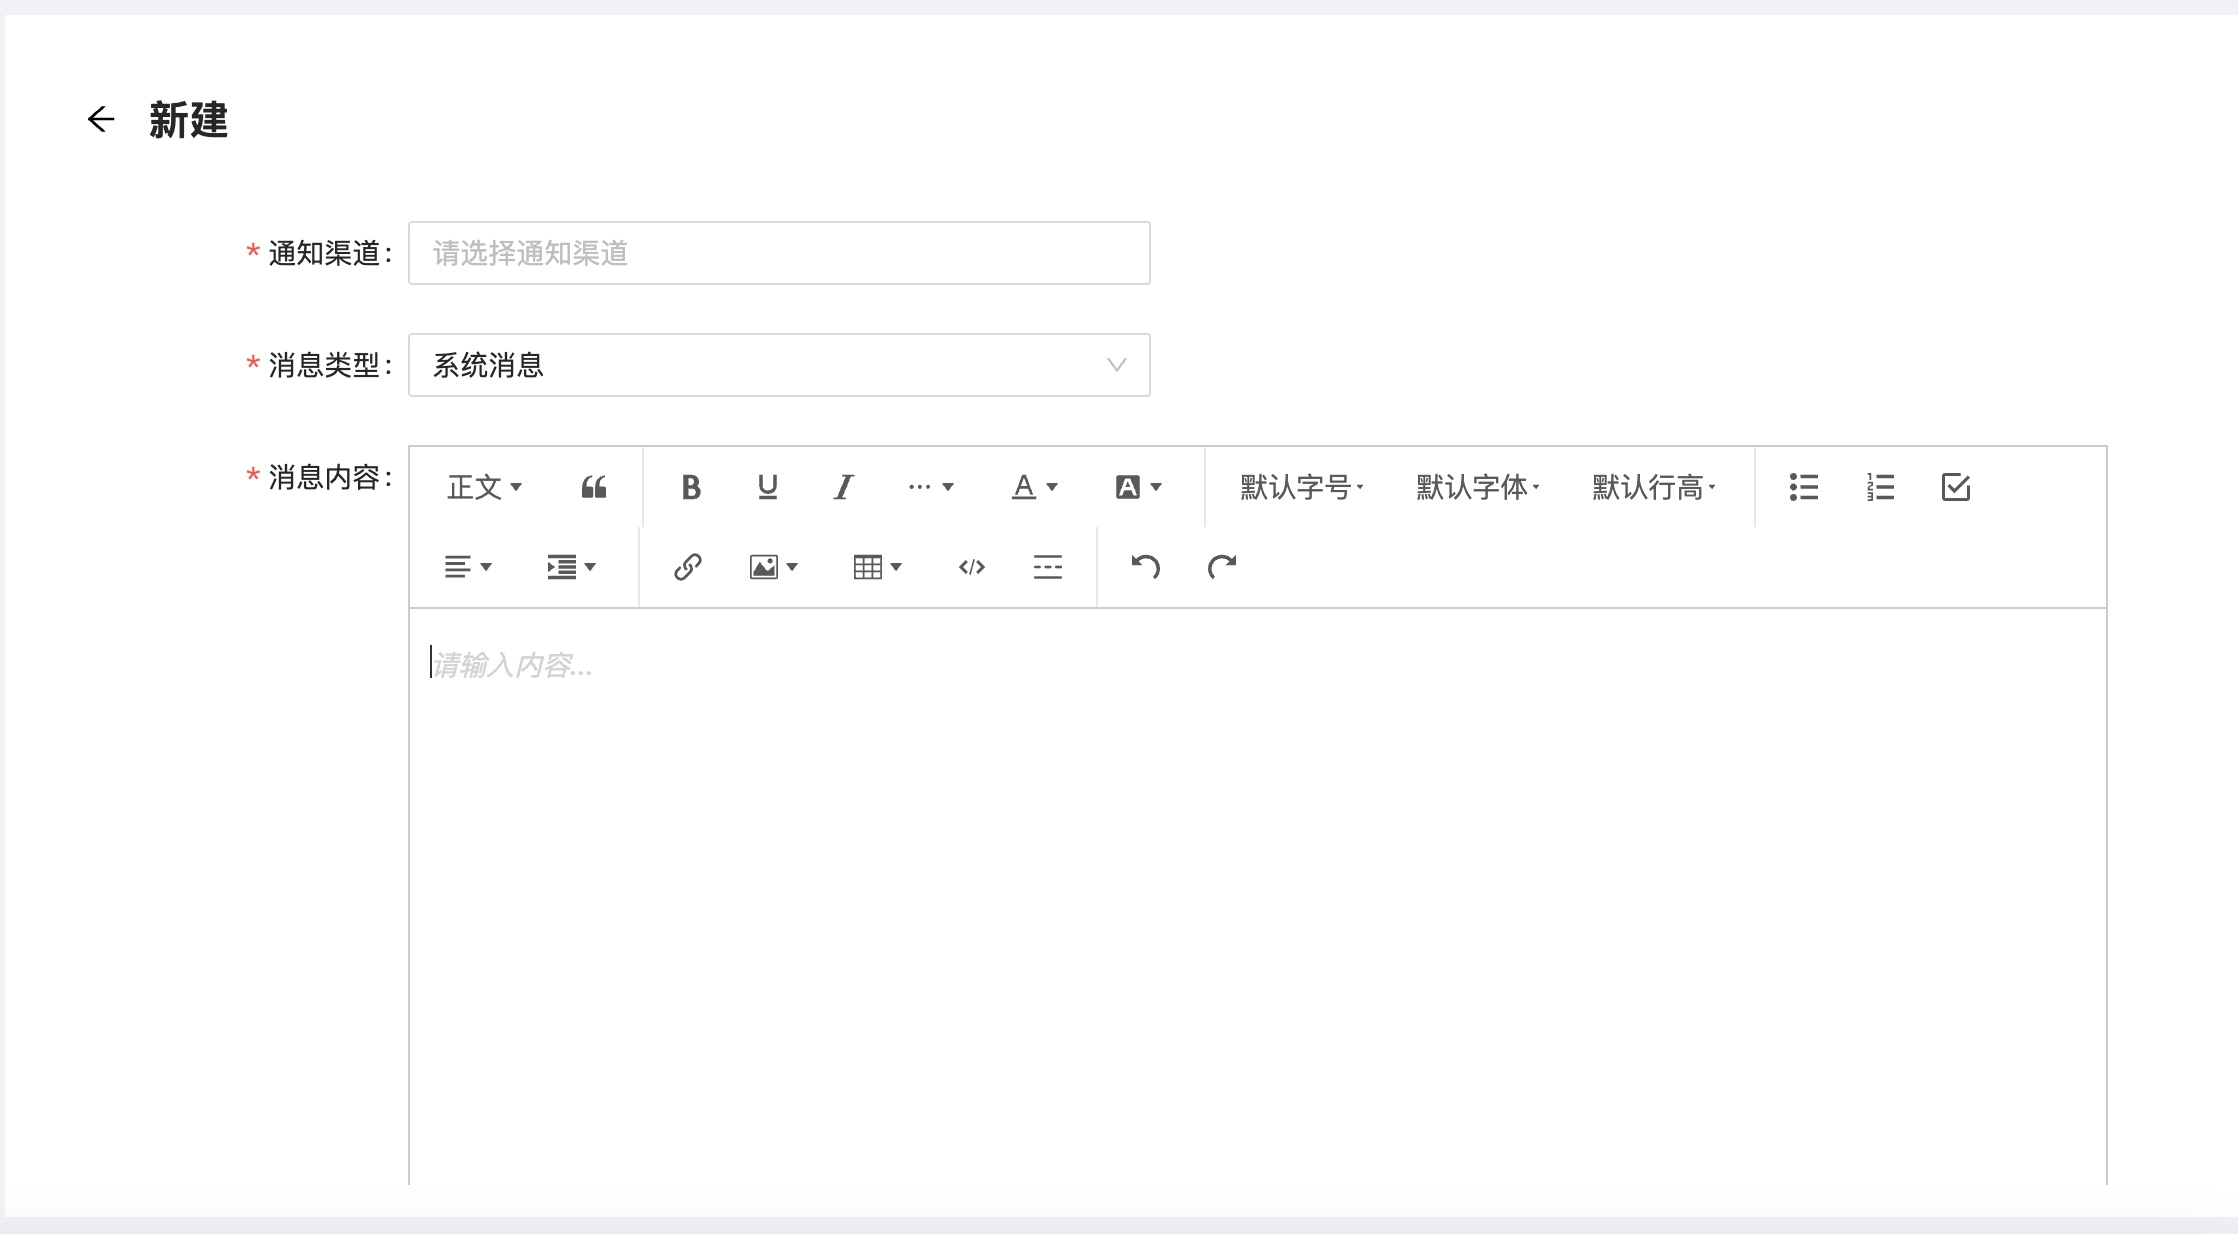Expand the 消息类型 chevron arrow

1117,365
